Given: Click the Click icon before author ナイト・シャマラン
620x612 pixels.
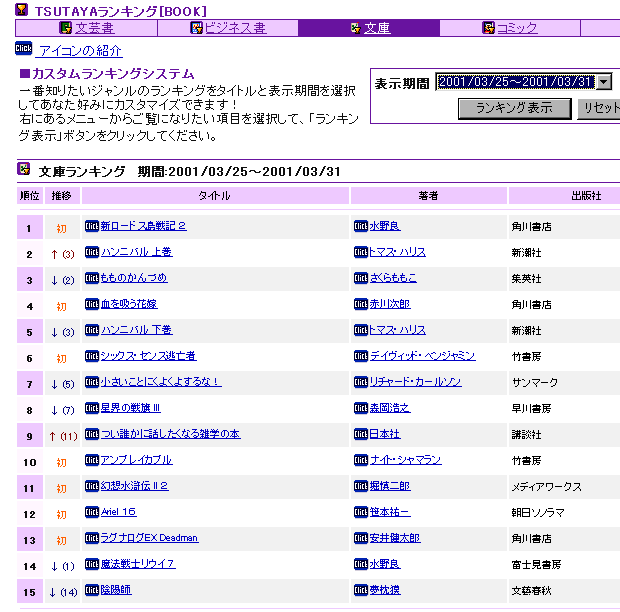Looking at the screenshot, I should click(361, 460).
